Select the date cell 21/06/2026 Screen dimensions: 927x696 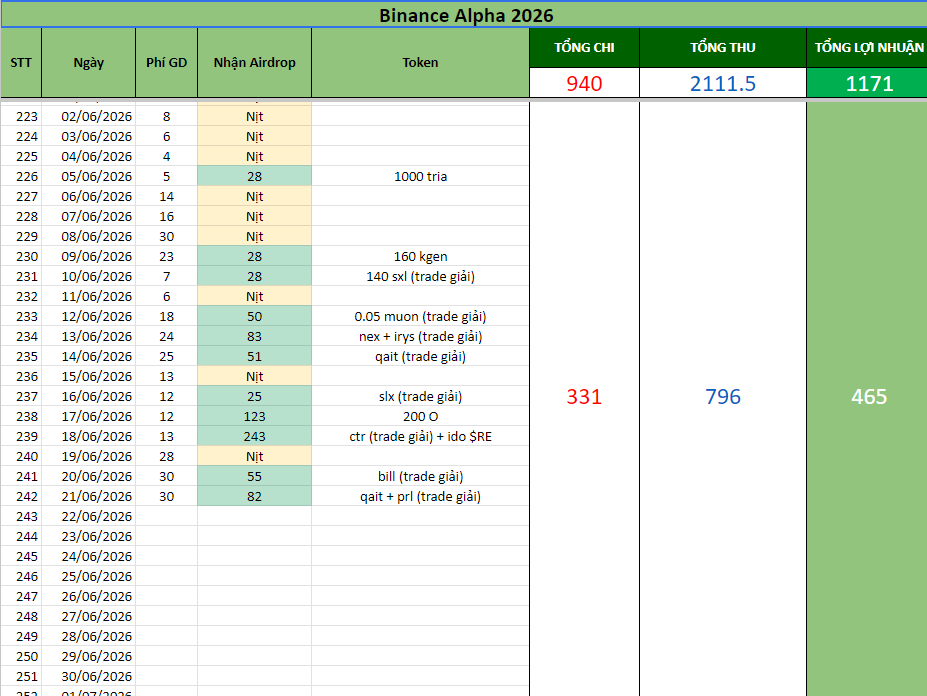[x=89, y=496]
